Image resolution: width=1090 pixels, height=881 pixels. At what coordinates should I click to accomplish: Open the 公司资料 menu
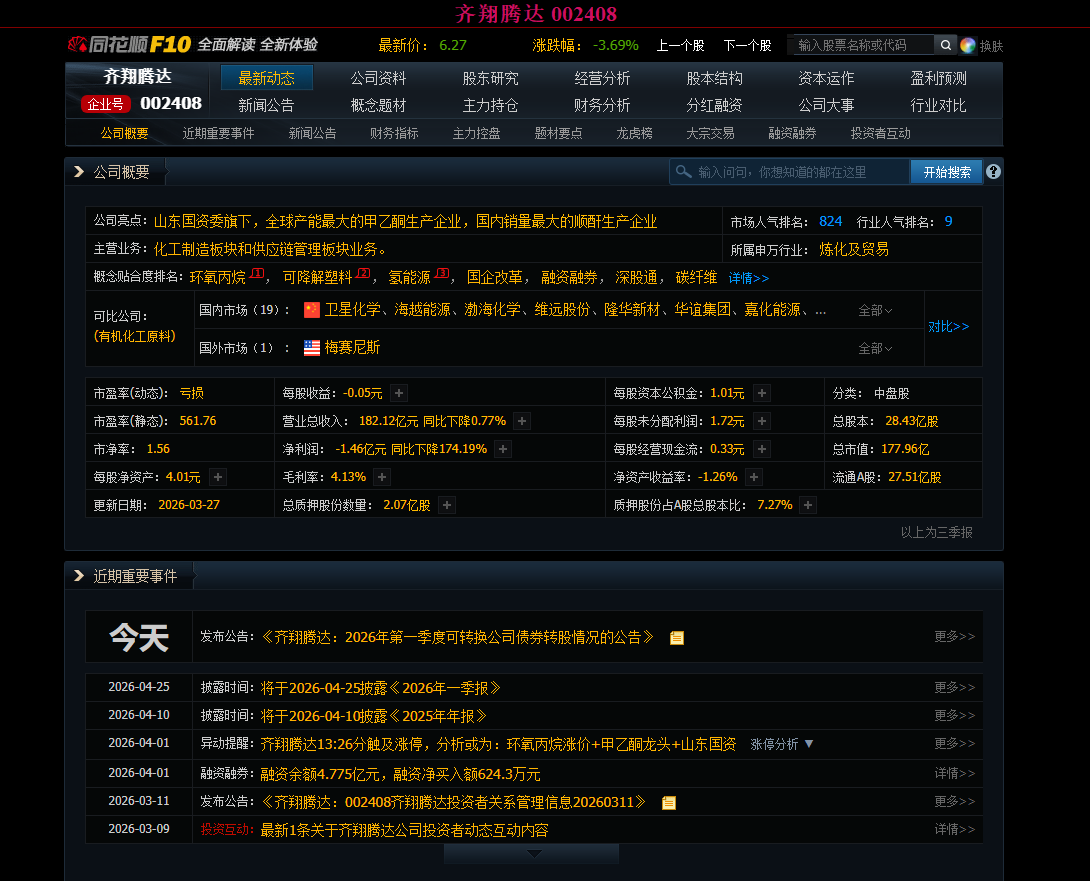click(x=378, y=78)
